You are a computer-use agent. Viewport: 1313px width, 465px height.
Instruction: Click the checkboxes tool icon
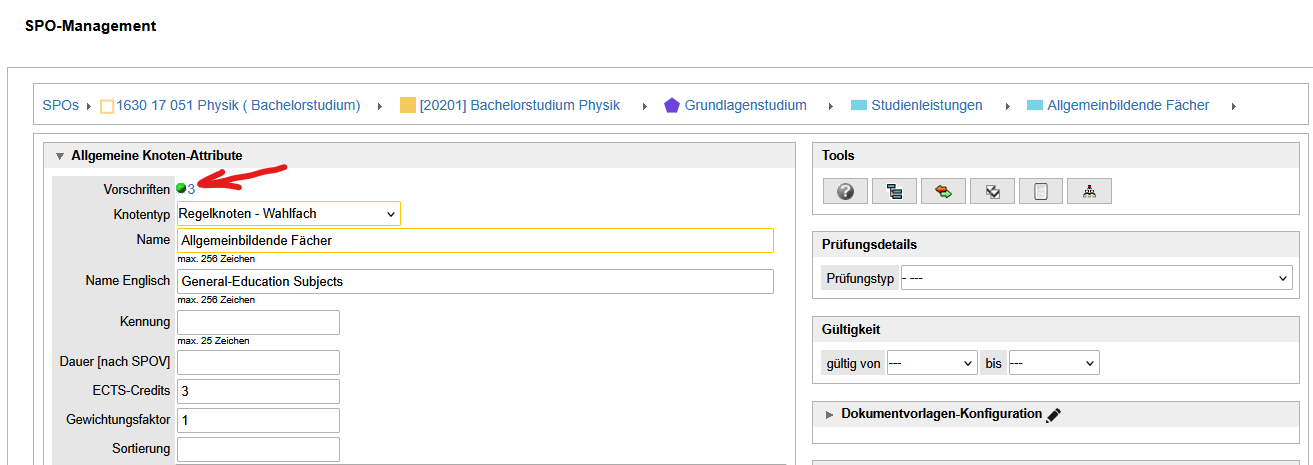tap(992, 192)
